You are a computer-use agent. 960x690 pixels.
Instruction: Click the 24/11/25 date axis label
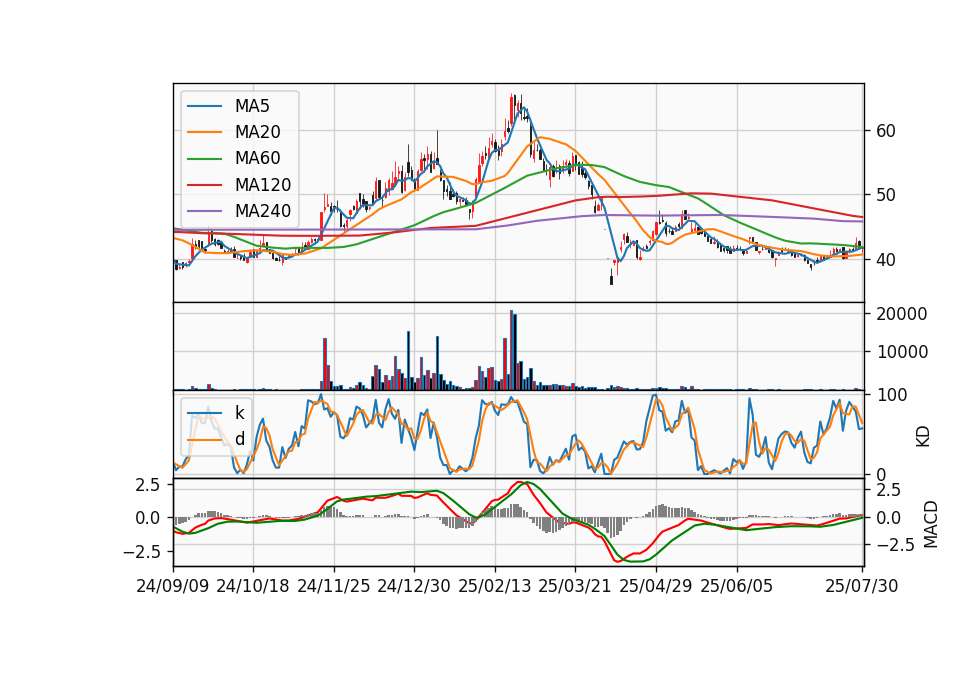(x=334, y=586)
